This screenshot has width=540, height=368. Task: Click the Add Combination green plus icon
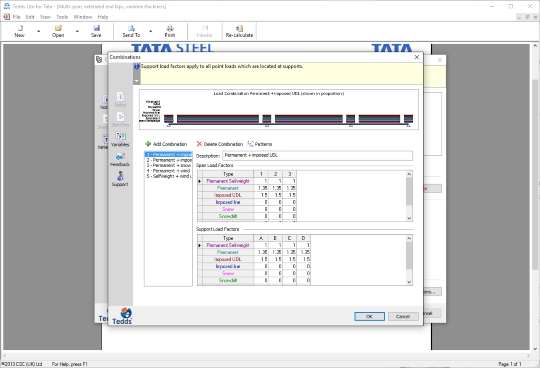coord(148,144)
